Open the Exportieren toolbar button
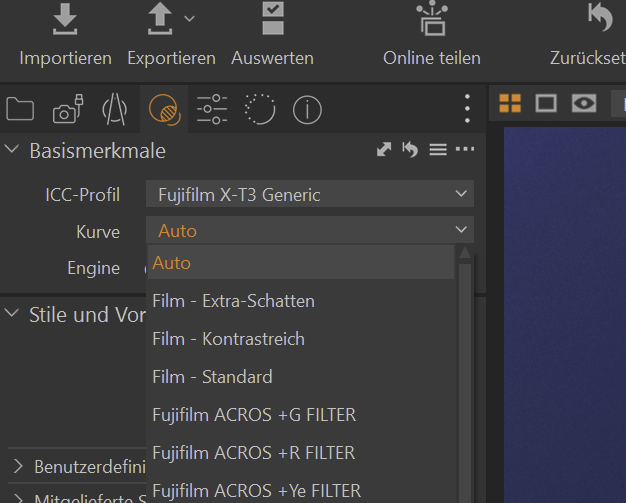 pyautogui.click(x=162, y=20)
